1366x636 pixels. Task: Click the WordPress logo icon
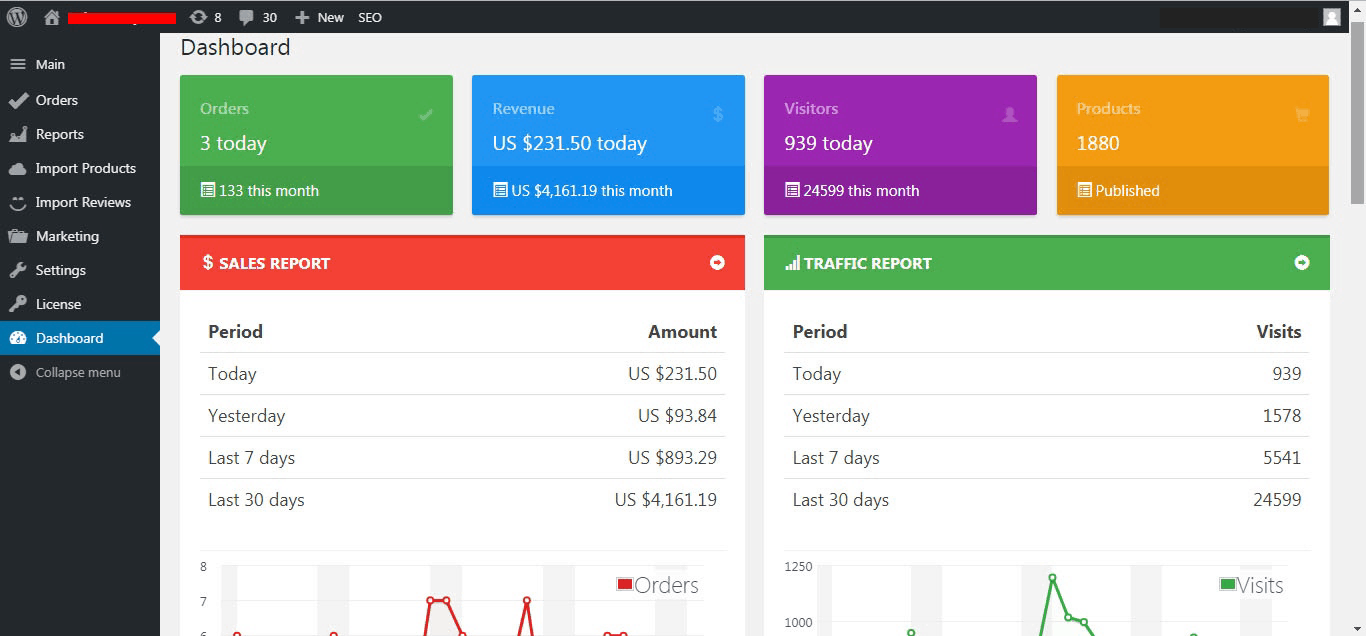(x=17, y=17)
